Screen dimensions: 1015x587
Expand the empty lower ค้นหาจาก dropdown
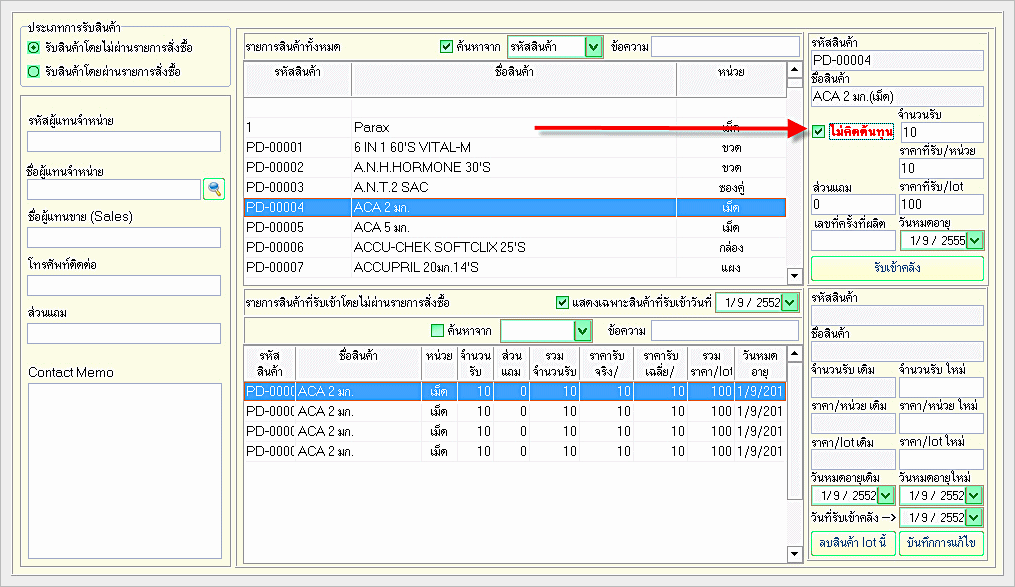[583, 331]
